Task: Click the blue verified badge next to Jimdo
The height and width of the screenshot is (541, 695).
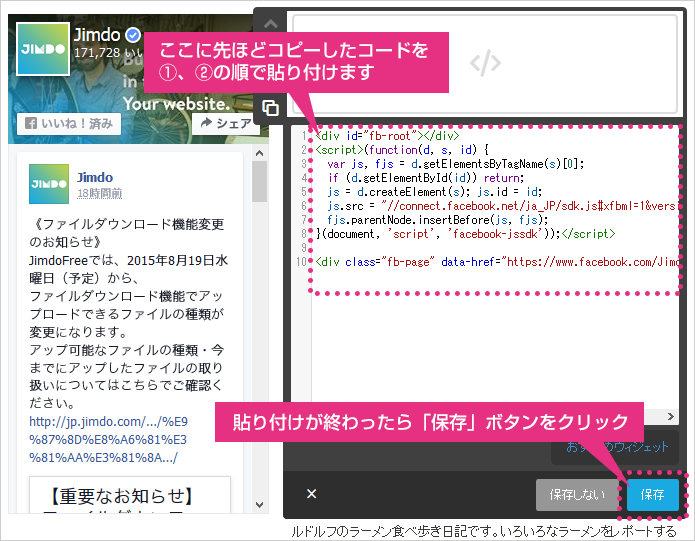Action: point(133,35)
